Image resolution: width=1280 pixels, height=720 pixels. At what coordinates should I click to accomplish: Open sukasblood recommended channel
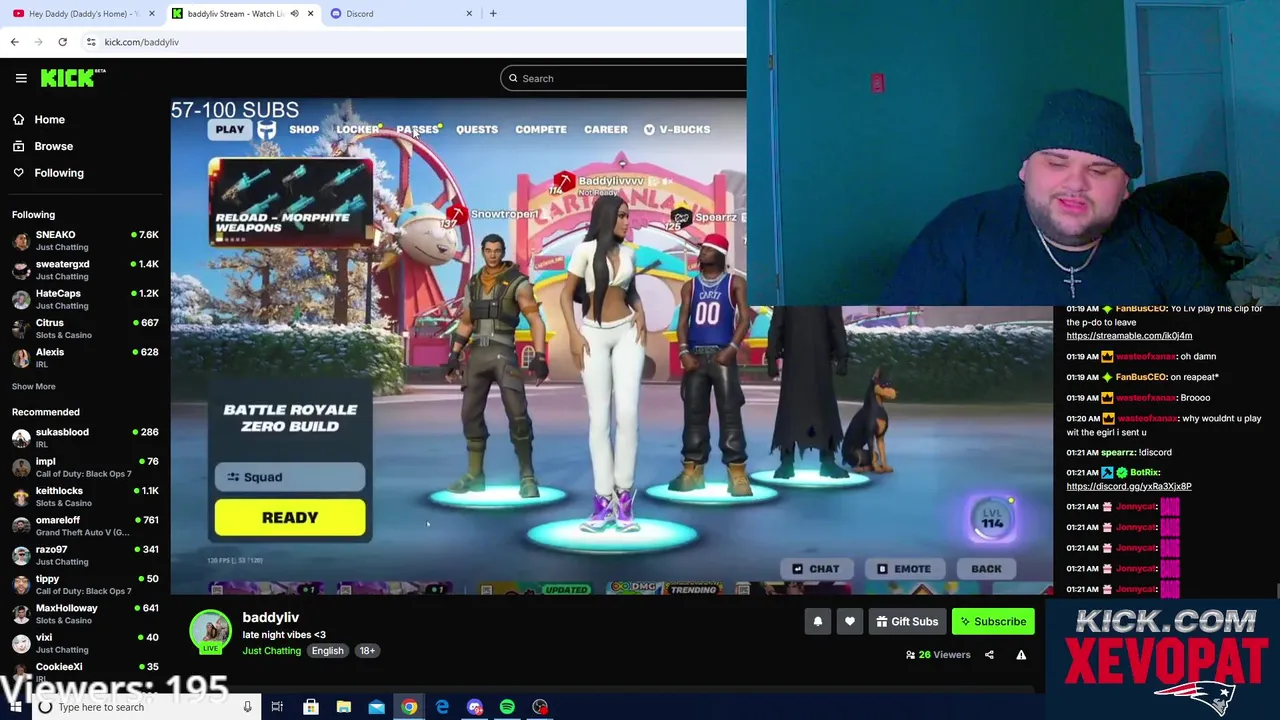click(85, 437)
